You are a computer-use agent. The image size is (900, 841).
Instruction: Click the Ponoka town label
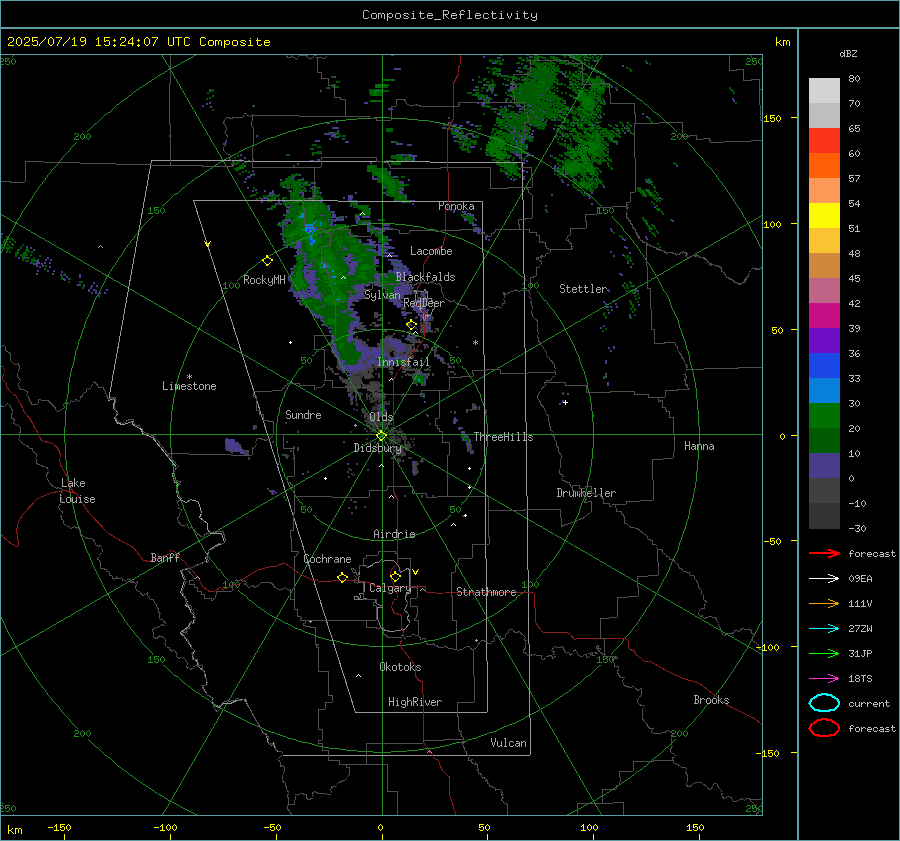[456, 206]
